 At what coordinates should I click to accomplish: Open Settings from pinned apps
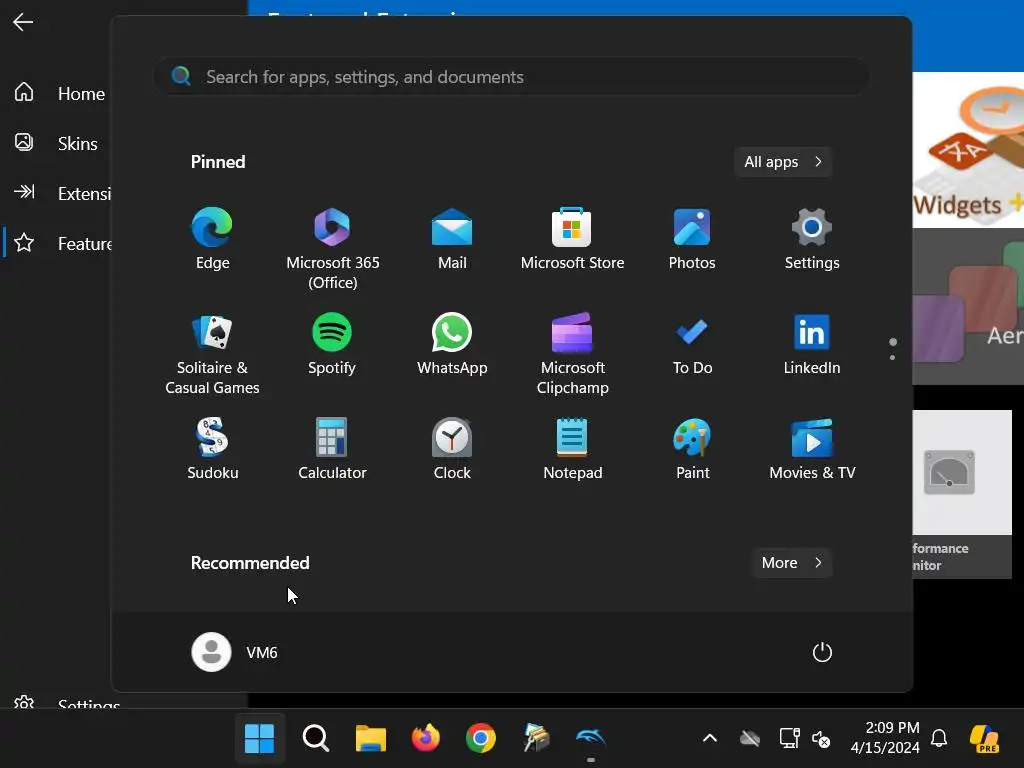pos(812,238)
